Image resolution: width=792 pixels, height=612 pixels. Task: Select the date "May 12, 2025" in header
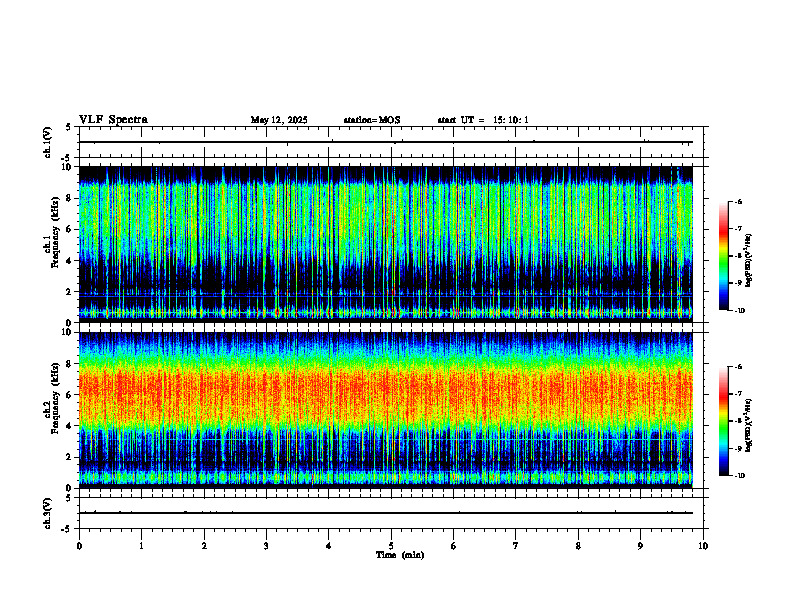tap(279, 120)
